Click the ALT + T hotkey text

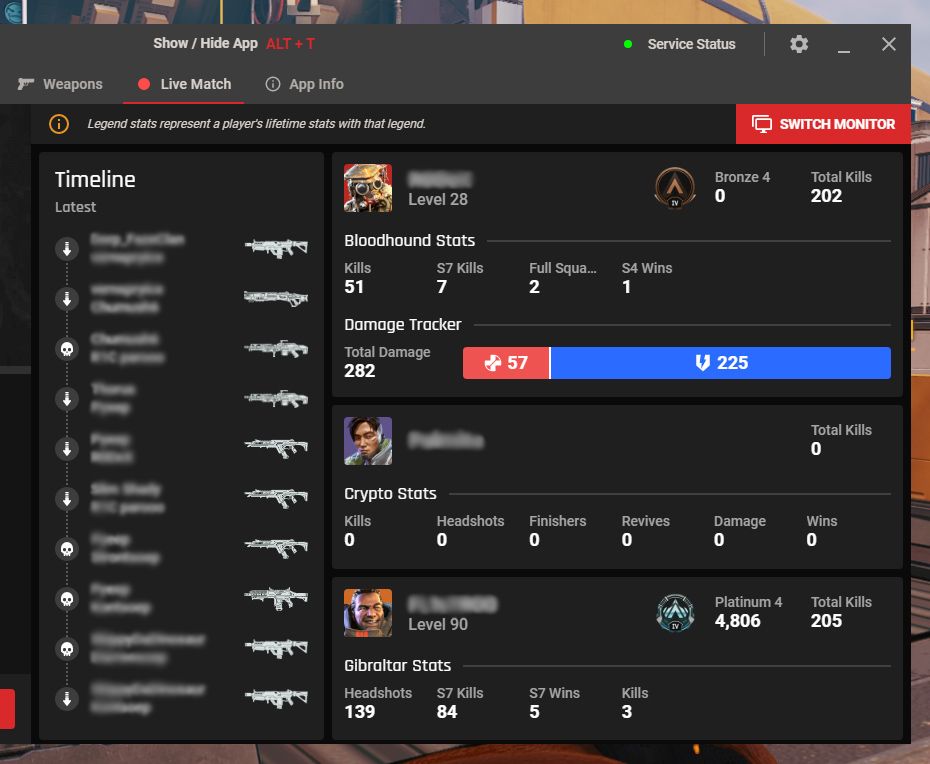(x=291, y=44)
